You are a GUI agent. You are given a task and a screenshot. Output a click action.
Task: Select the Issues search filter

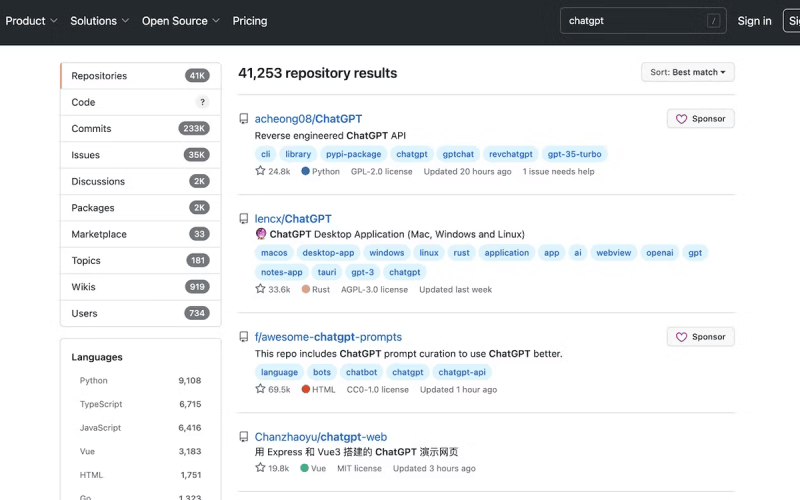(x=141, y=155)
